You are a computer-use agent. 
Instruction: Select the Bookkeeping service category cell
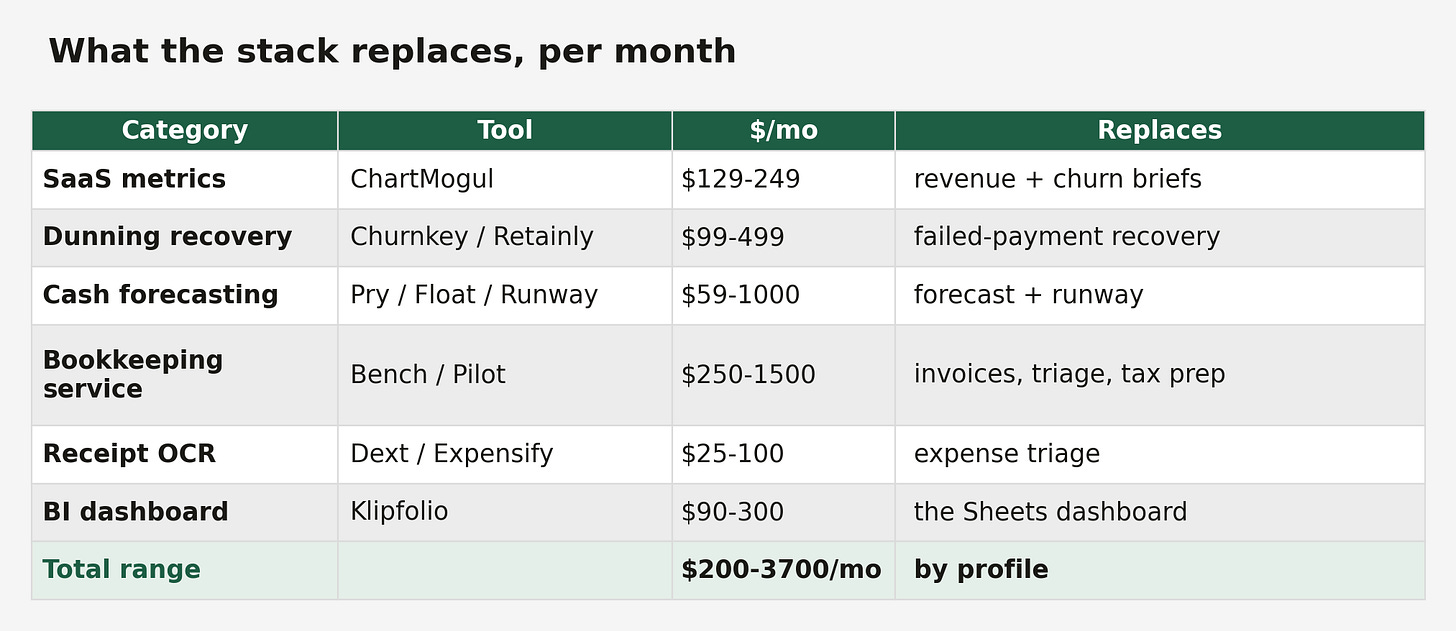[185, 375]
